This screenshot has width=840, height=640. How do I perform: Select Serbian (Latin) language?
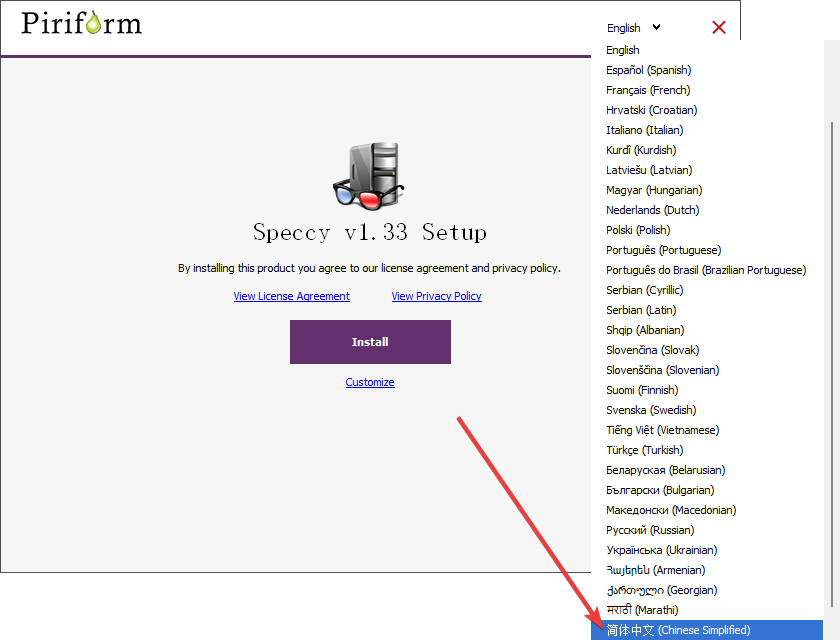pyautogui.click(x=707, y=310)
